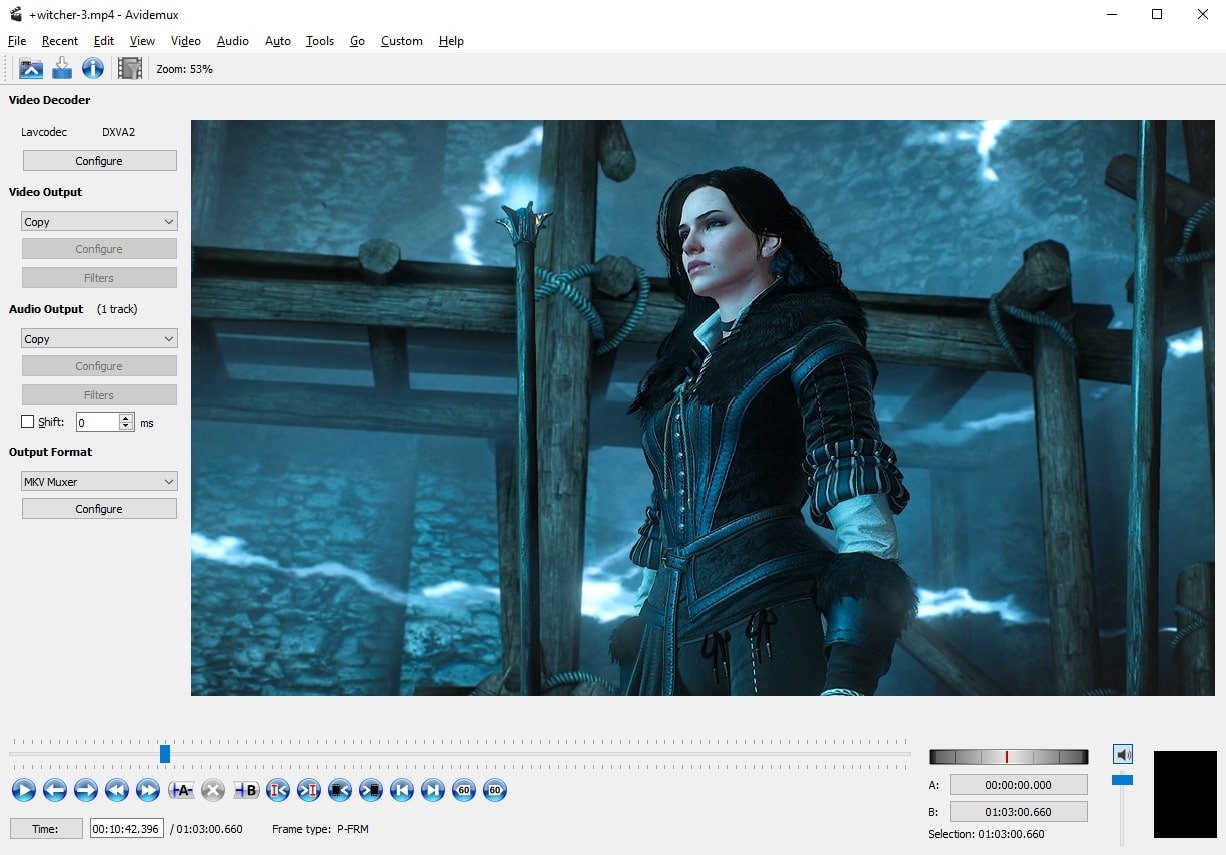Go to the previous cut point
Viewport: 1226px width, 855px height.
[x=278, y=790]
